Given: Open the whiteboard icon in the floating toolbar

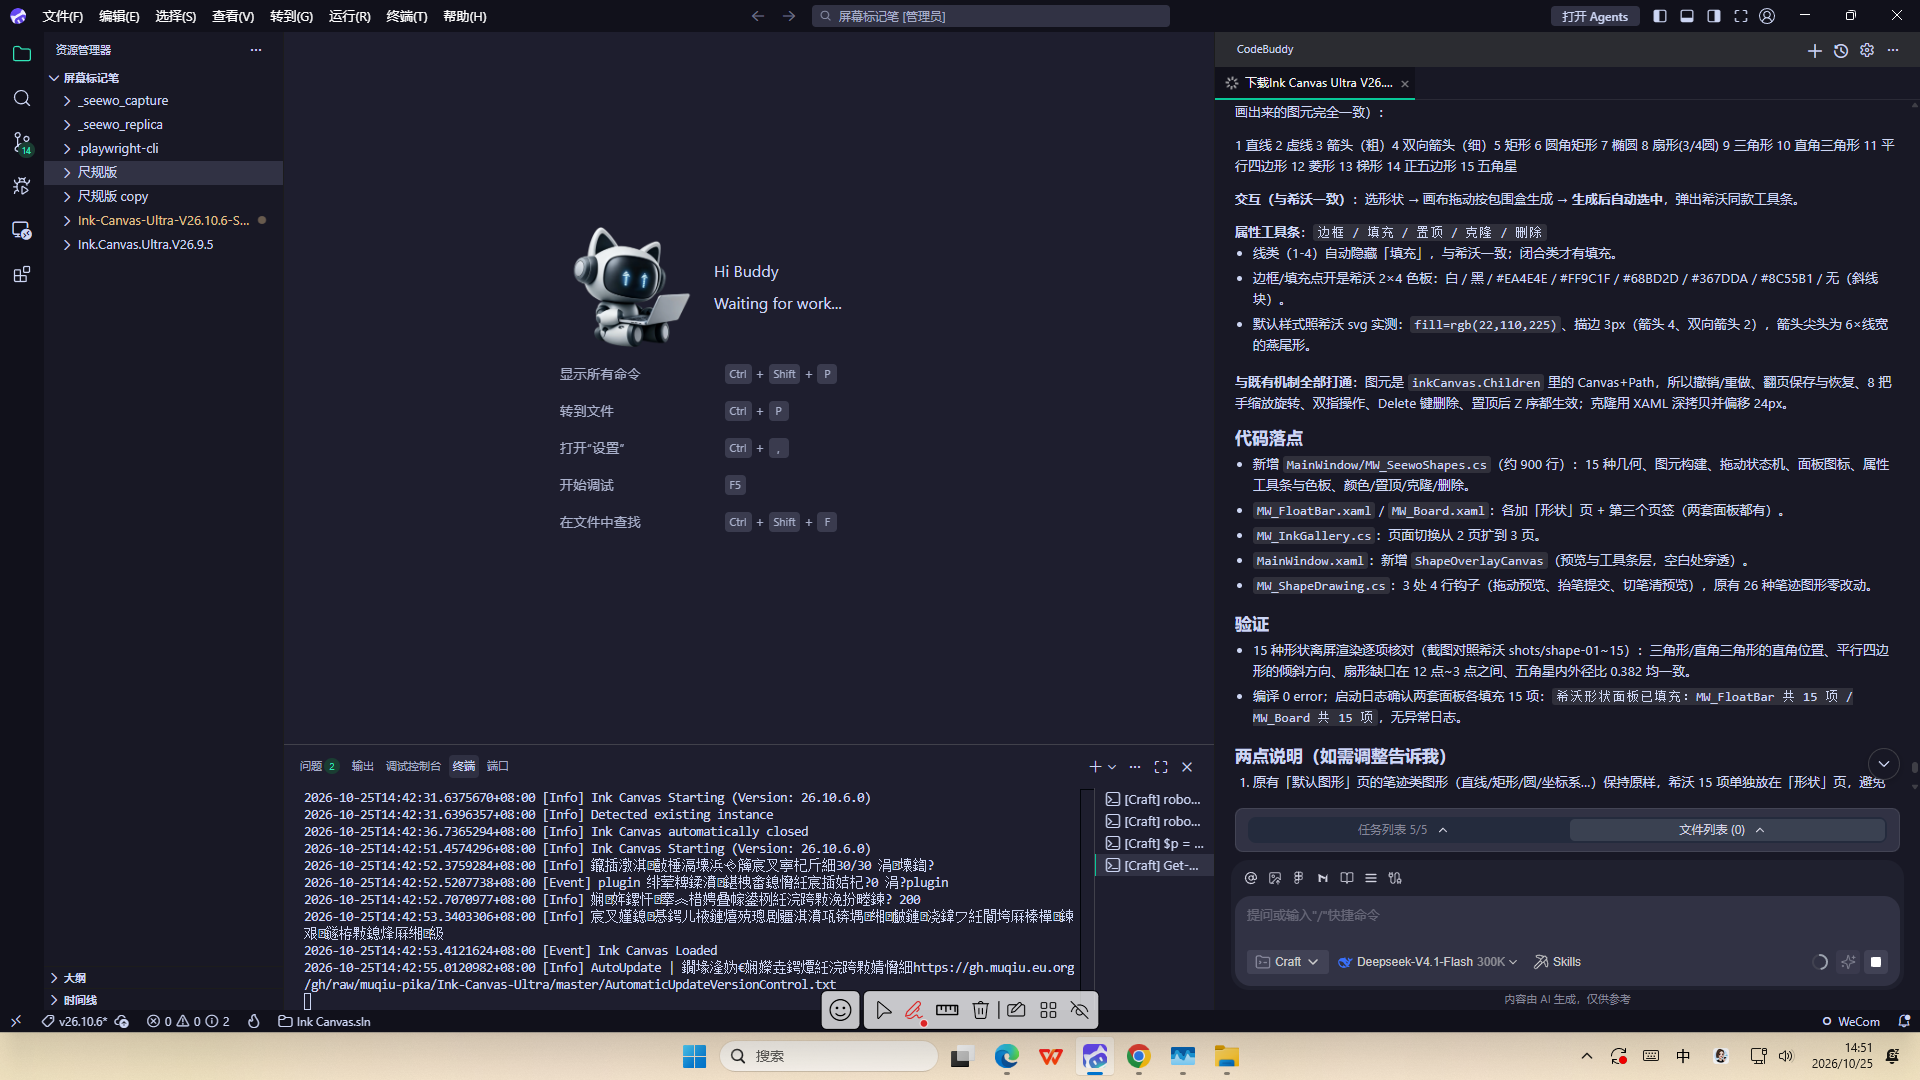Looking at the screenshot, I should point(1016,1010).
